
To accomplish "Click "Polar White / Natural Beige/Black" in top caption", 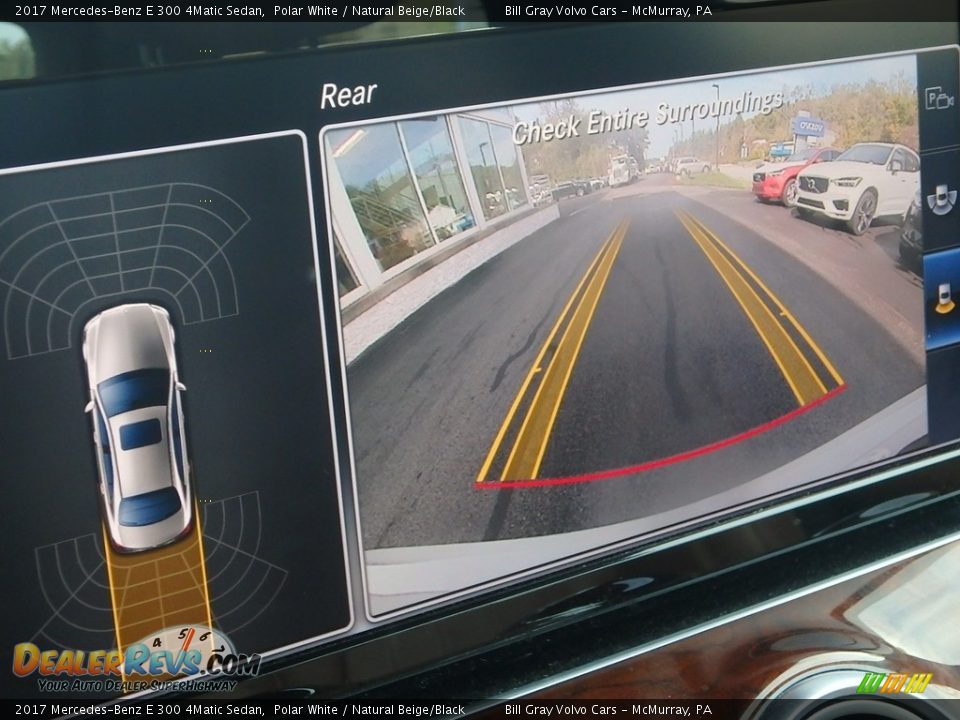I will point(369,11).
